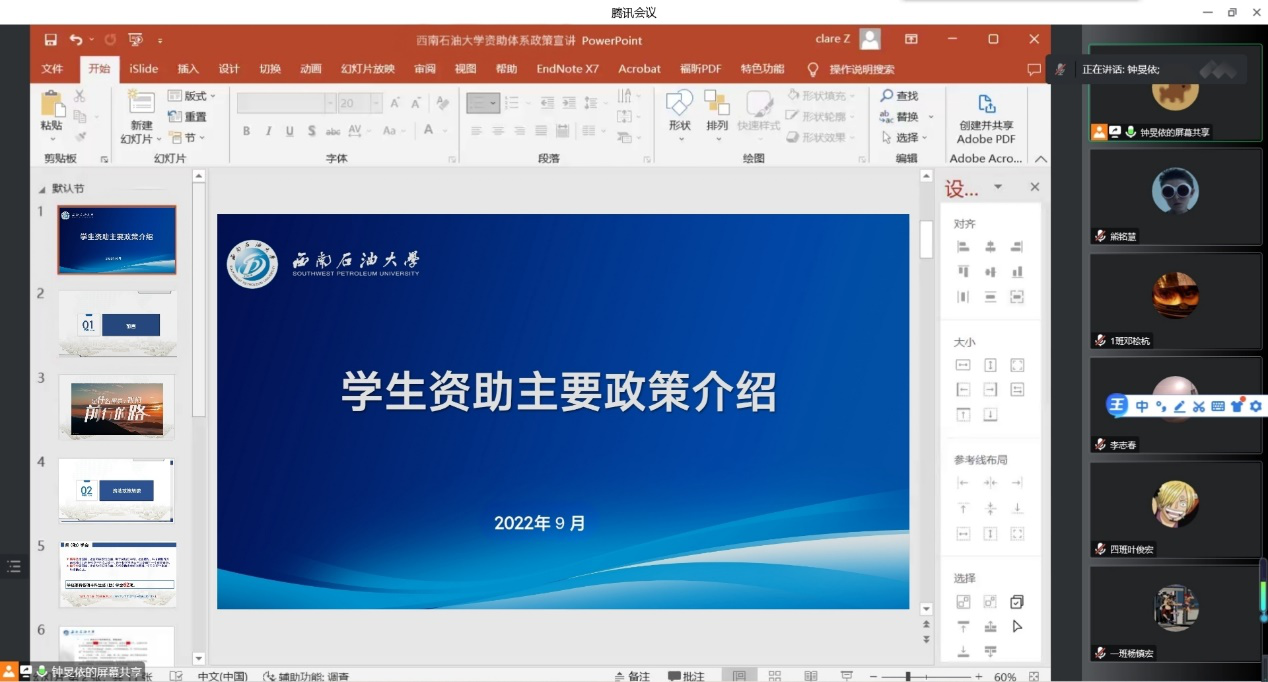Click the align left paragraph icon
This screenshot has width=1268, height=682.
477,131
